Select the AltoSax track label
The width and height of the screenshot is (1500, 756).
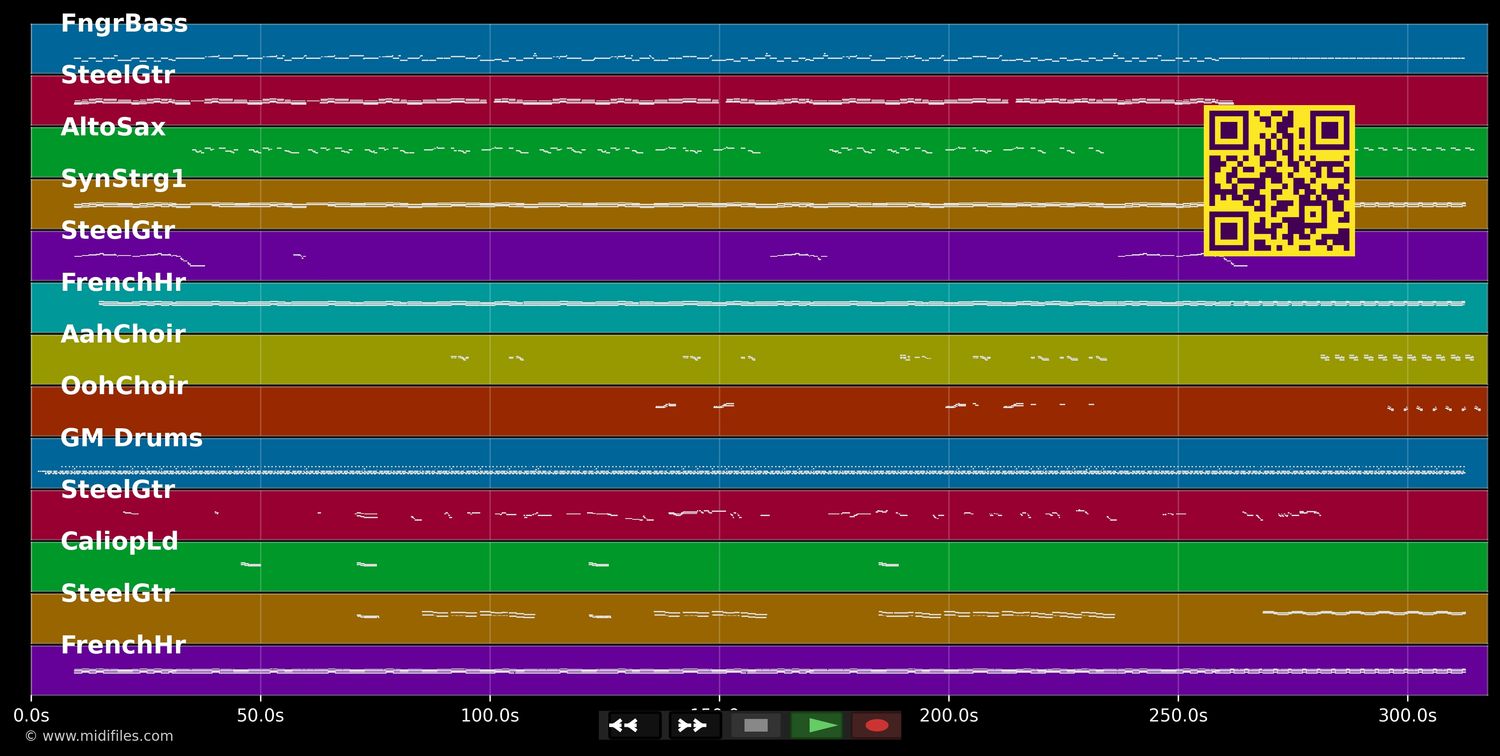(x=113, y=128)
